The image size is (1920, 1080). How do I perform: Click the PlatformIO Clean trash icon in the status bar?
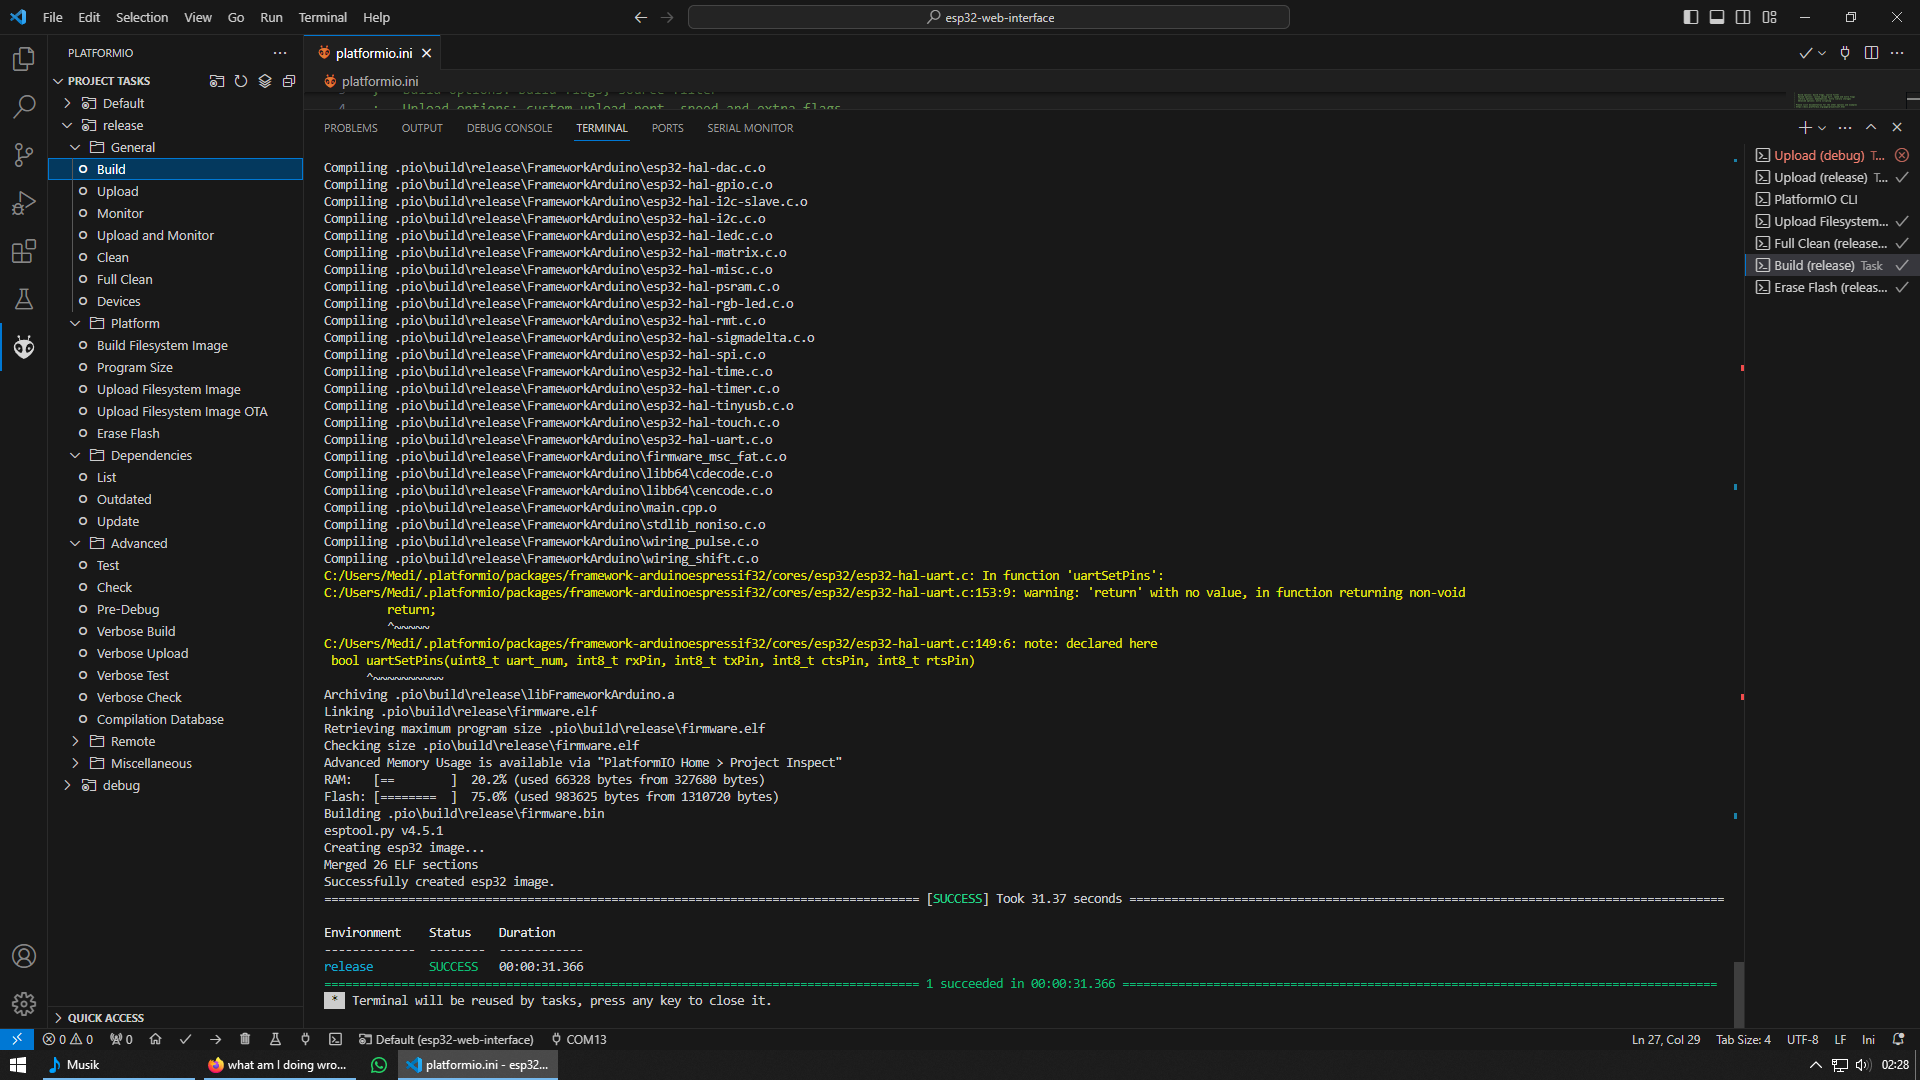[245, 1039]
